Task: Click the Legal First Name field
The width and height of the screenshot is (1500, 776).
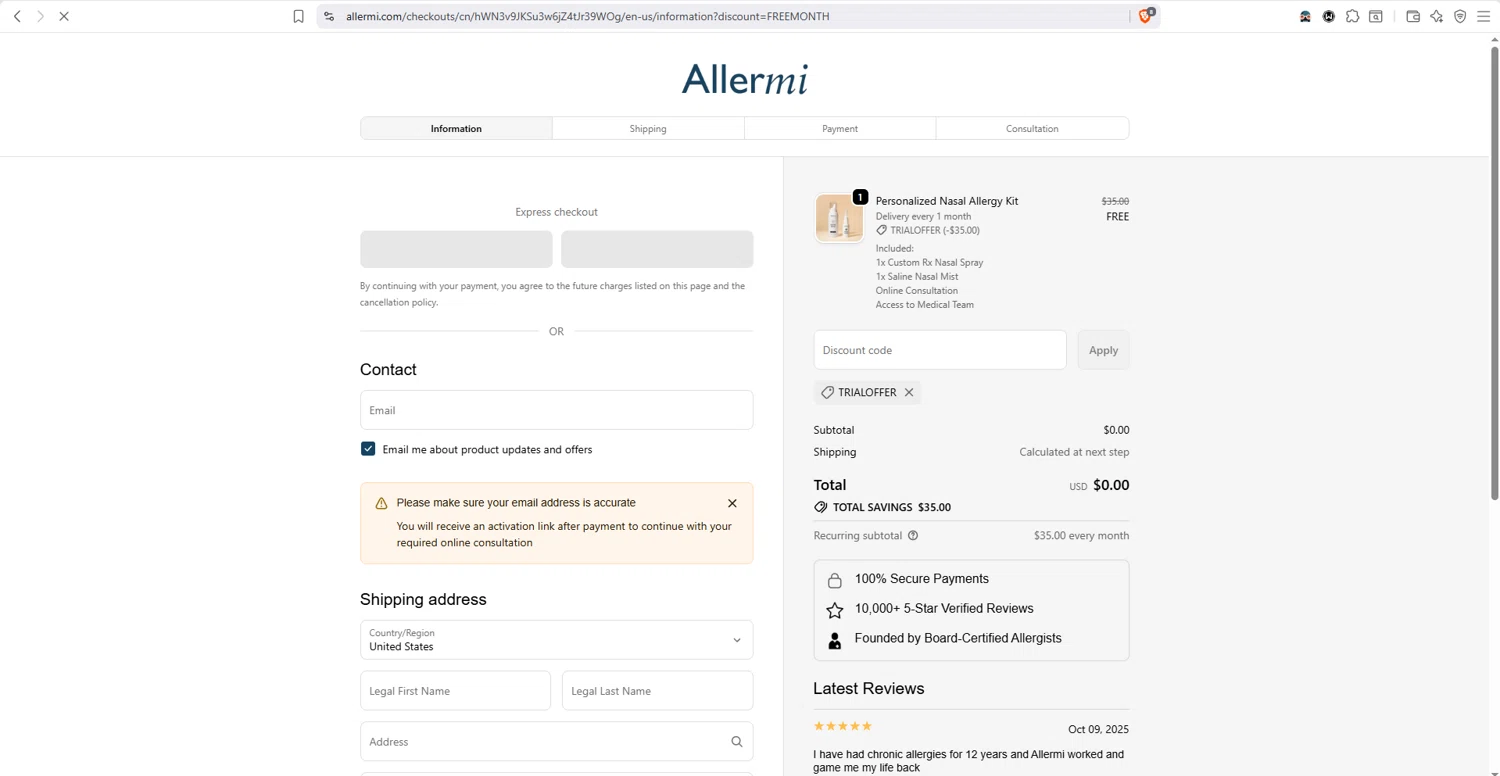Action: pyautogui.click(x=455, y=691)
